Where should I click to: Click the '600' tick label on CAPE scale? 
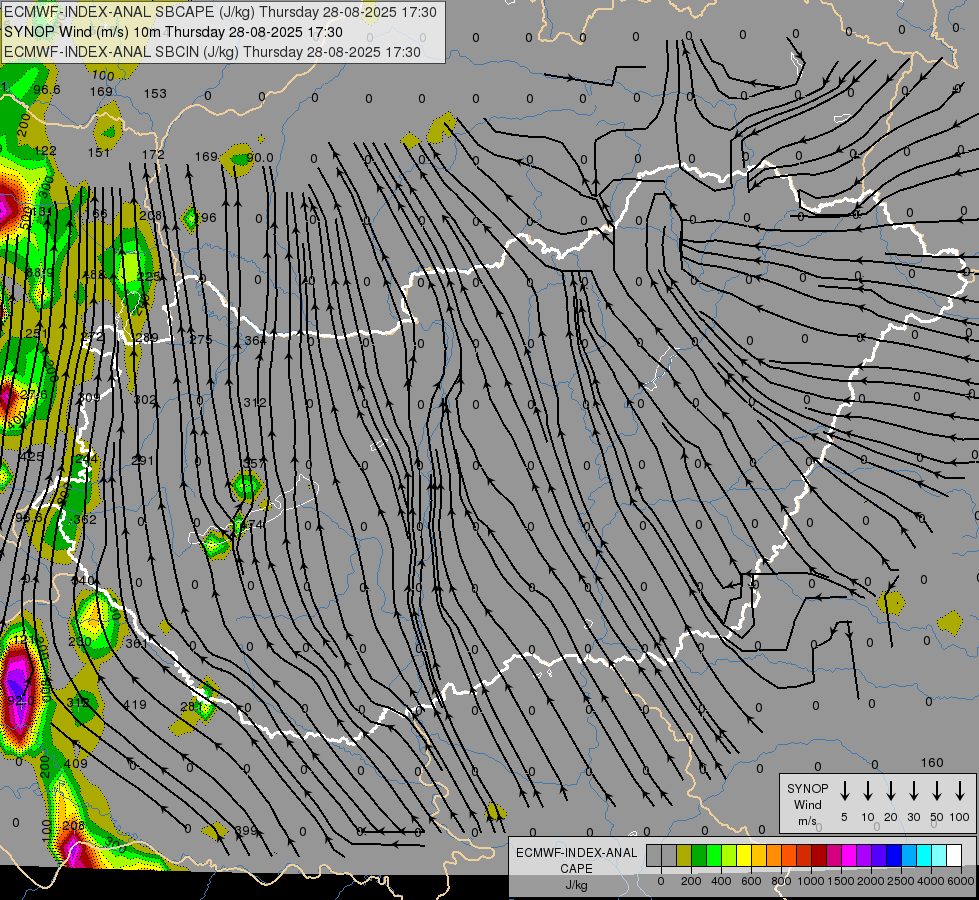[751, 881]
